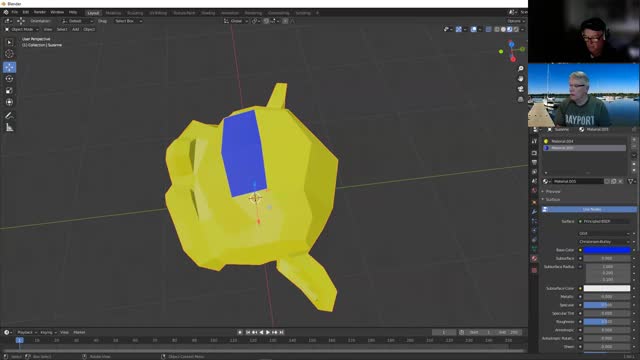
Task: Open the Global transform orientation dropdown
Action: coord(236,21)
